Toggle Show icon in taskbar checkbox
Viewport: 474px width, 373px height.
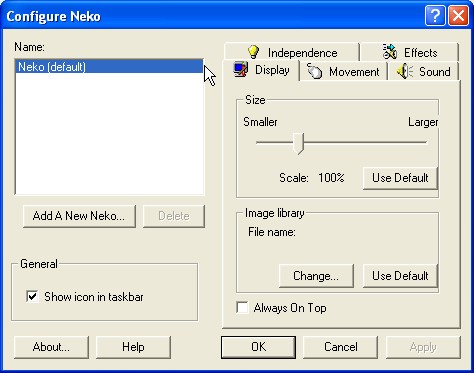pos(32,296)
